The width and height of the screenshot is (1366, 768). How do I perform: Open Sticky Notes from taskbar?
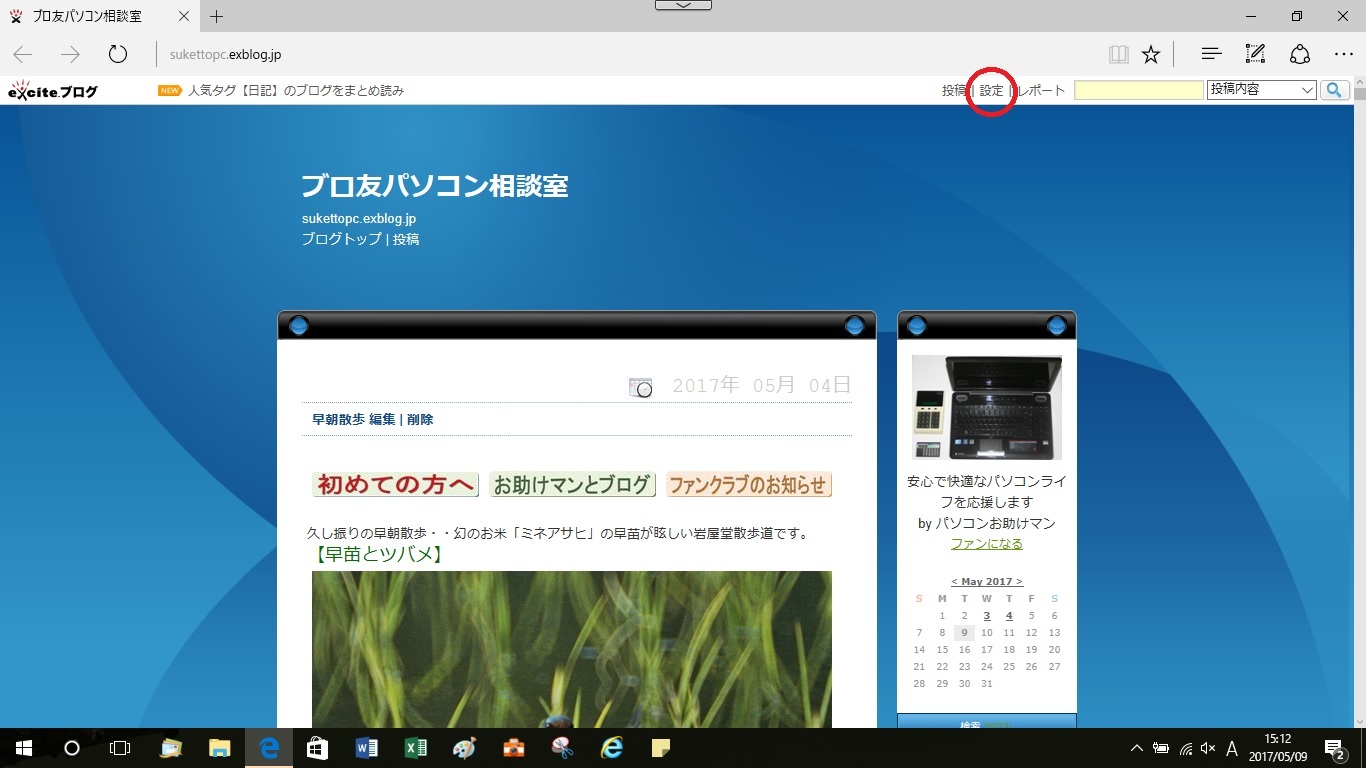point(660,748)
